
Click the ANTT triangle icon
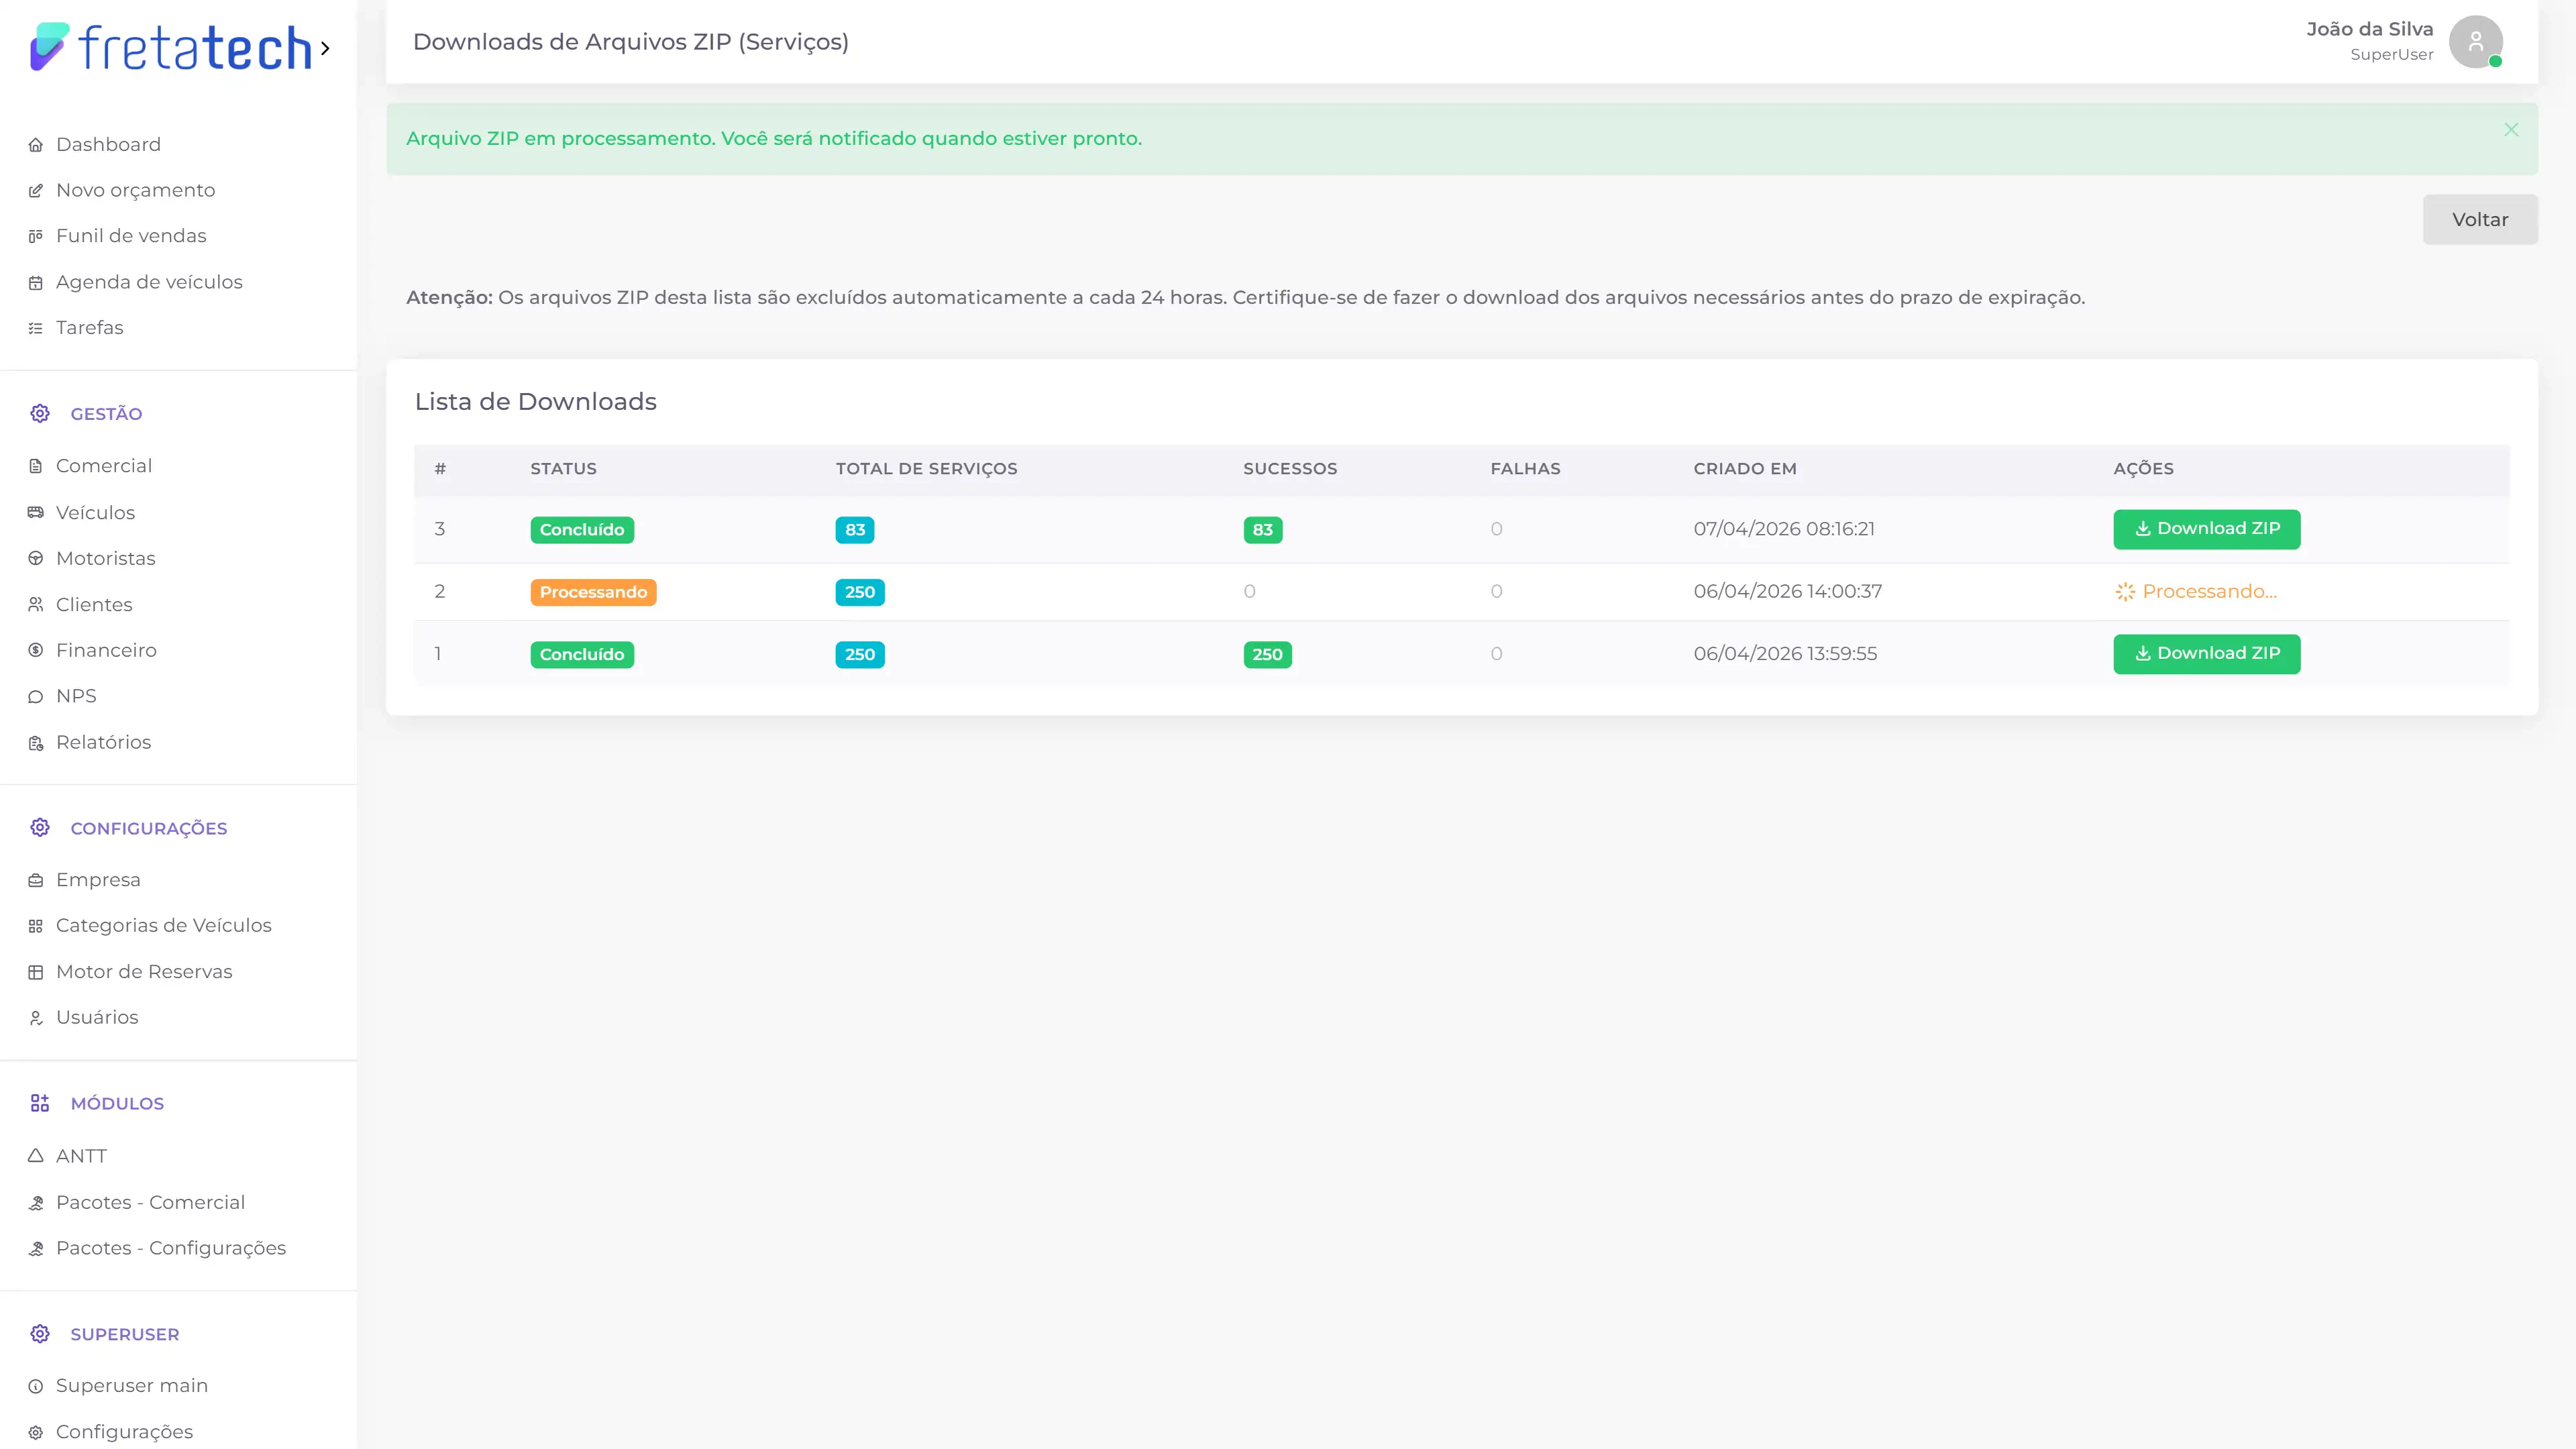tap(36, 1156)
